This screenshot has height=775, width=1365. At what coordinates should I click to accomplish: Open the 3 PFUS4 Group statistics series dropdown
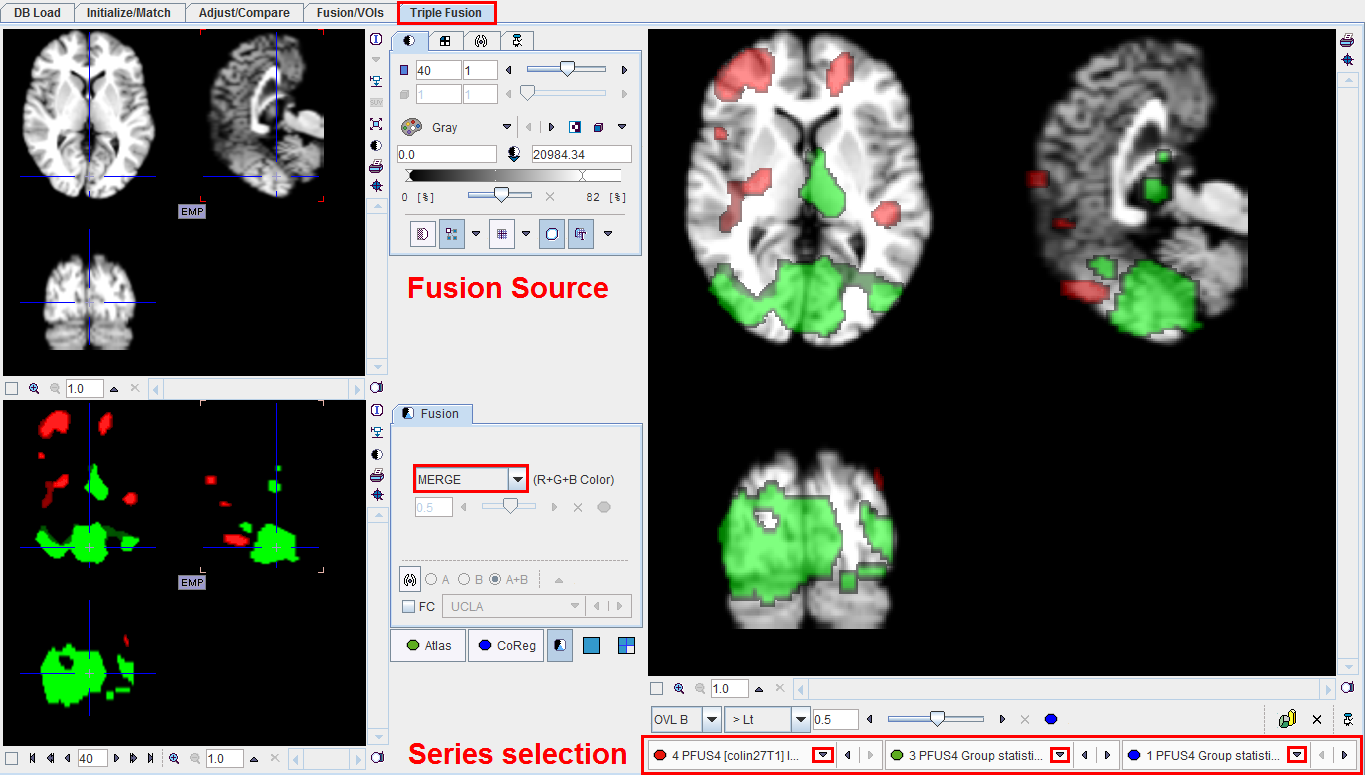tap(1059, 755)
